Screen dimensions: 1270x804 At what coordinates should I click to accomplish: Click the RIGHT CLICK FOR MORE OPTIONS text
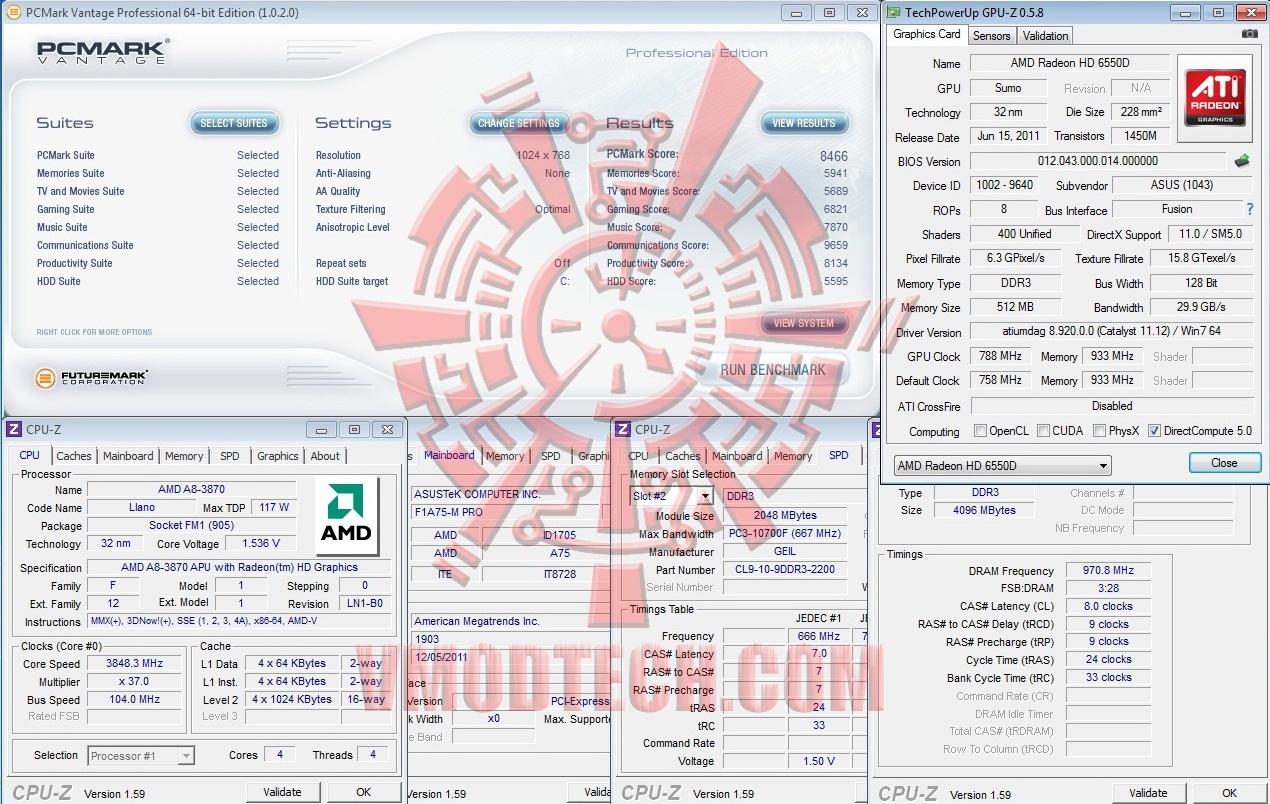pyautogui.click(x=94, y=332)
